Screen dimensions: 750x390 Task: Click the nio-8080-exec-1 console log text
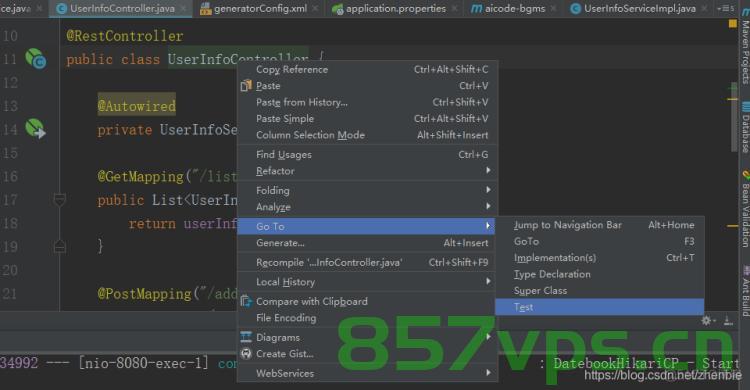[x=143, y=363]
